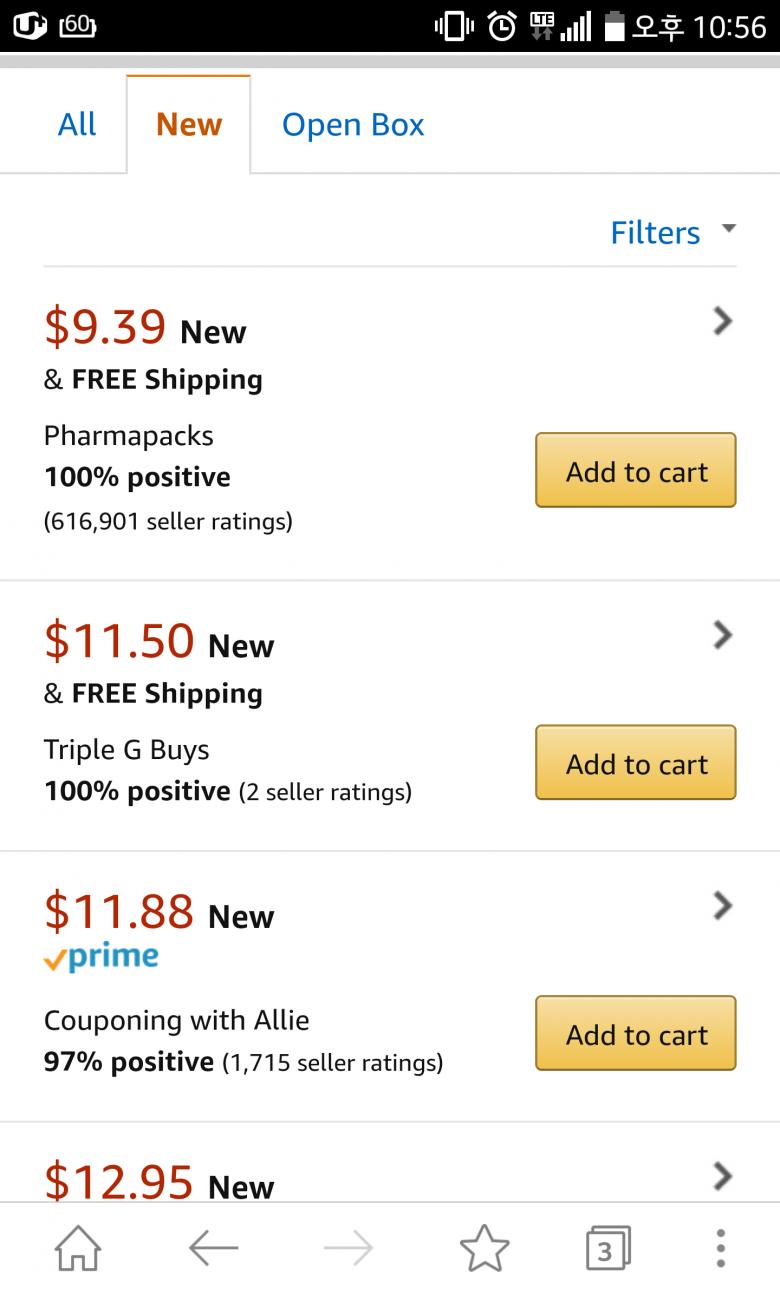The image size is (780, 1295).
Task: Open the Pharmapacks seller name
Action: tap(129, 436)
